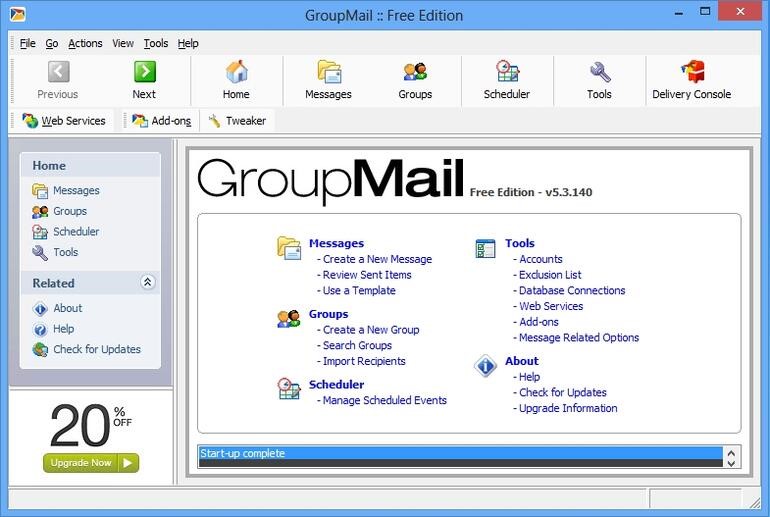Open Groups from the main toolbar
The image size is (770, 517).
pos(415,80)
